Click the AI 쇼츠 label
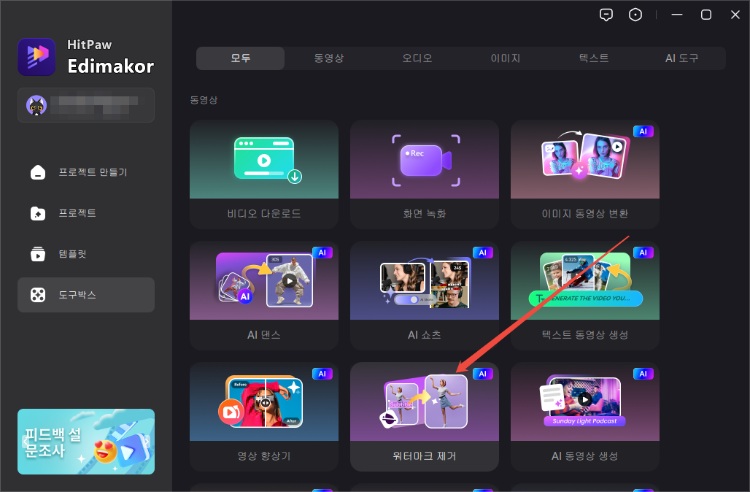750x492 pixels. (424, 335)
